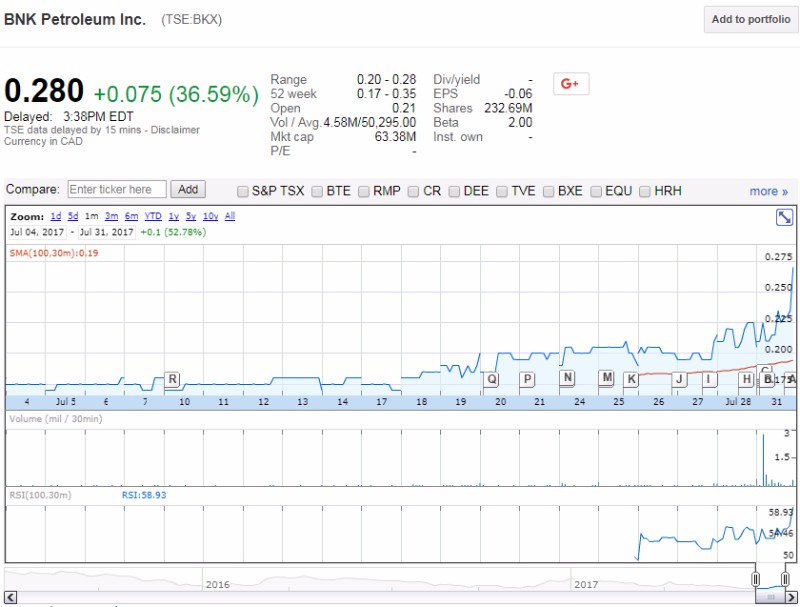Check the EQU comparison box
Viewport: 800px width, 607px height.
click(x=596, y=191)
